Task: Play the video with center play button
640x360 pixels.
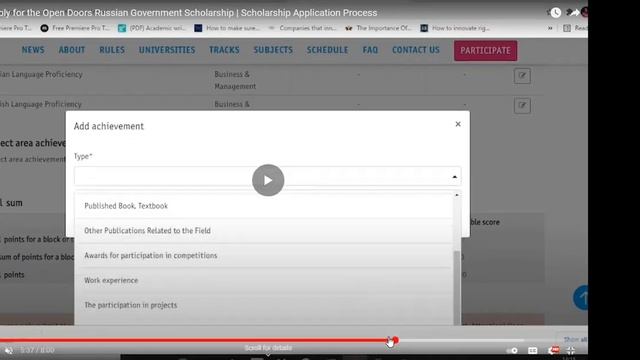Action: click(x=268, y=180)
